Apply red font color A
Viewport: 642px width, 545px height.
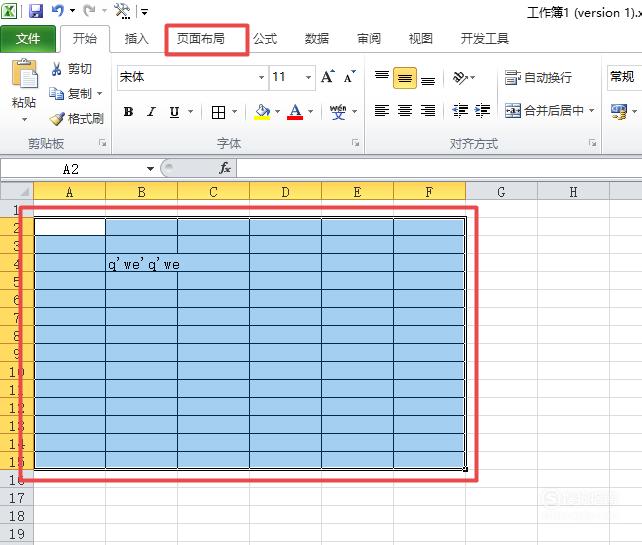295,111
